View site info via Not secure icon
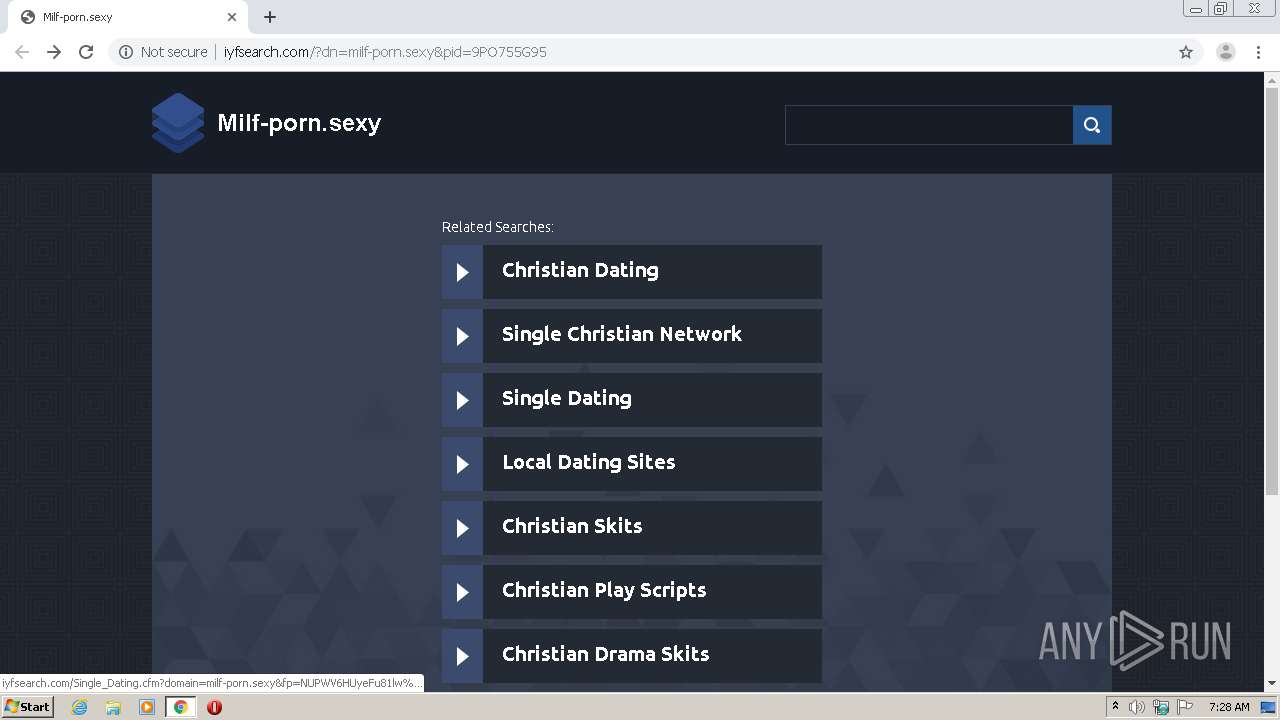This screenshot has height=720, width=1280. pyautogui.click(x=126, y=52)
